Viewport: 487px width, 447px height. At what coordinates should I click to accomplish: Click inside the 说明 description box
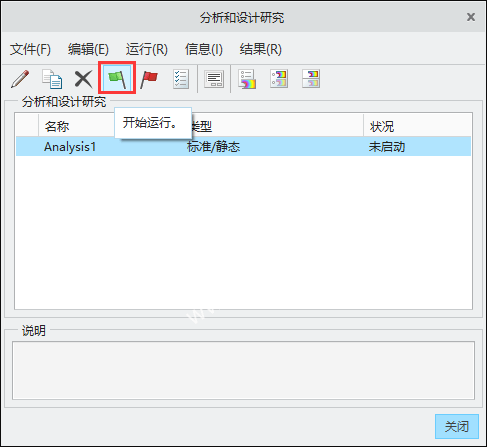tap(243, 370)
